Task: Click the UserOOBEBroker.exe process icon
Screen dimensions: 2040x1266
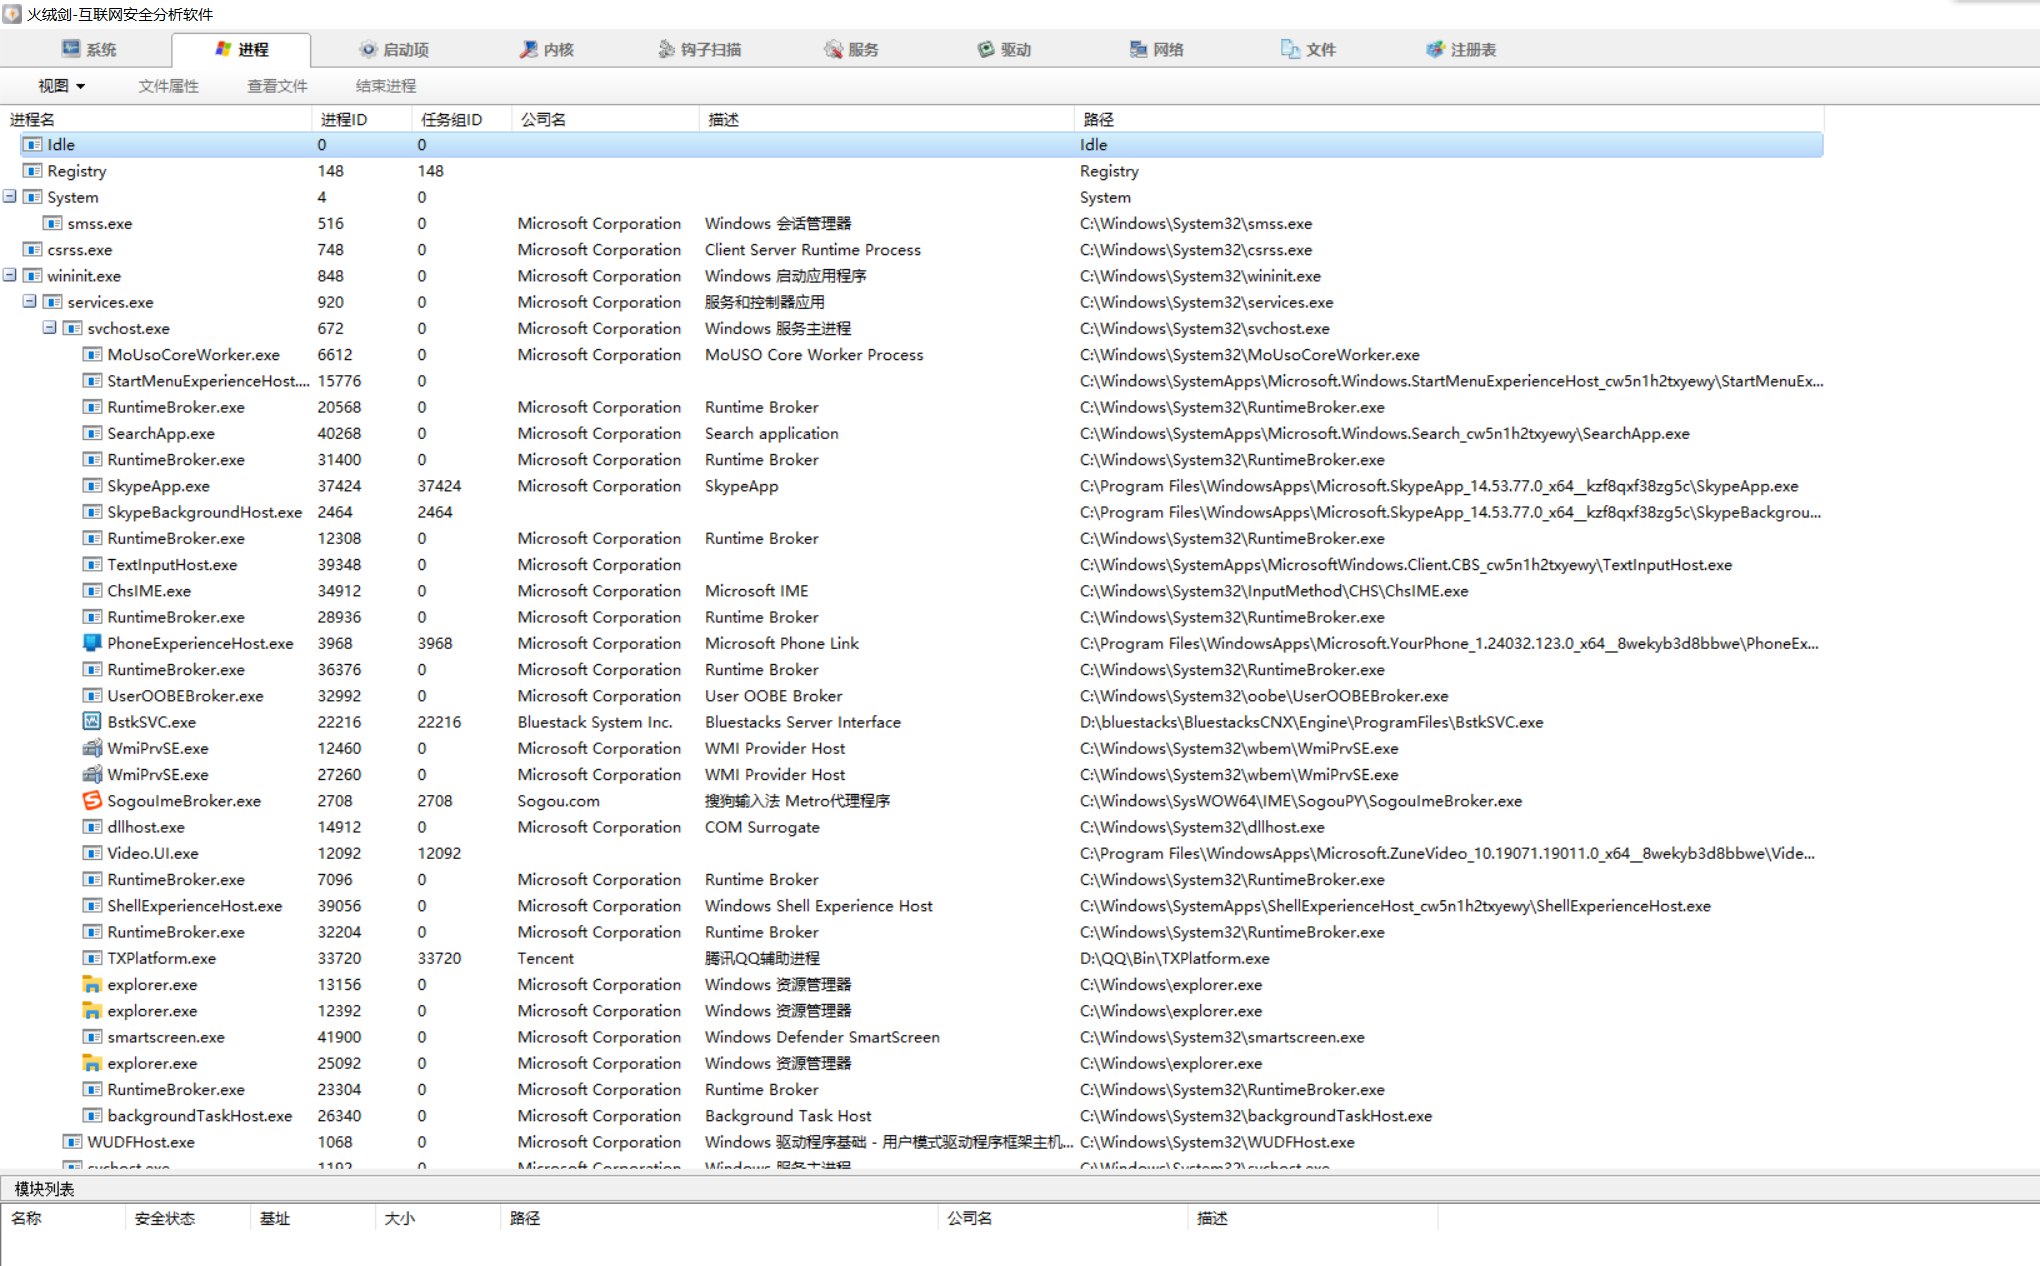Action: point(92,695)
